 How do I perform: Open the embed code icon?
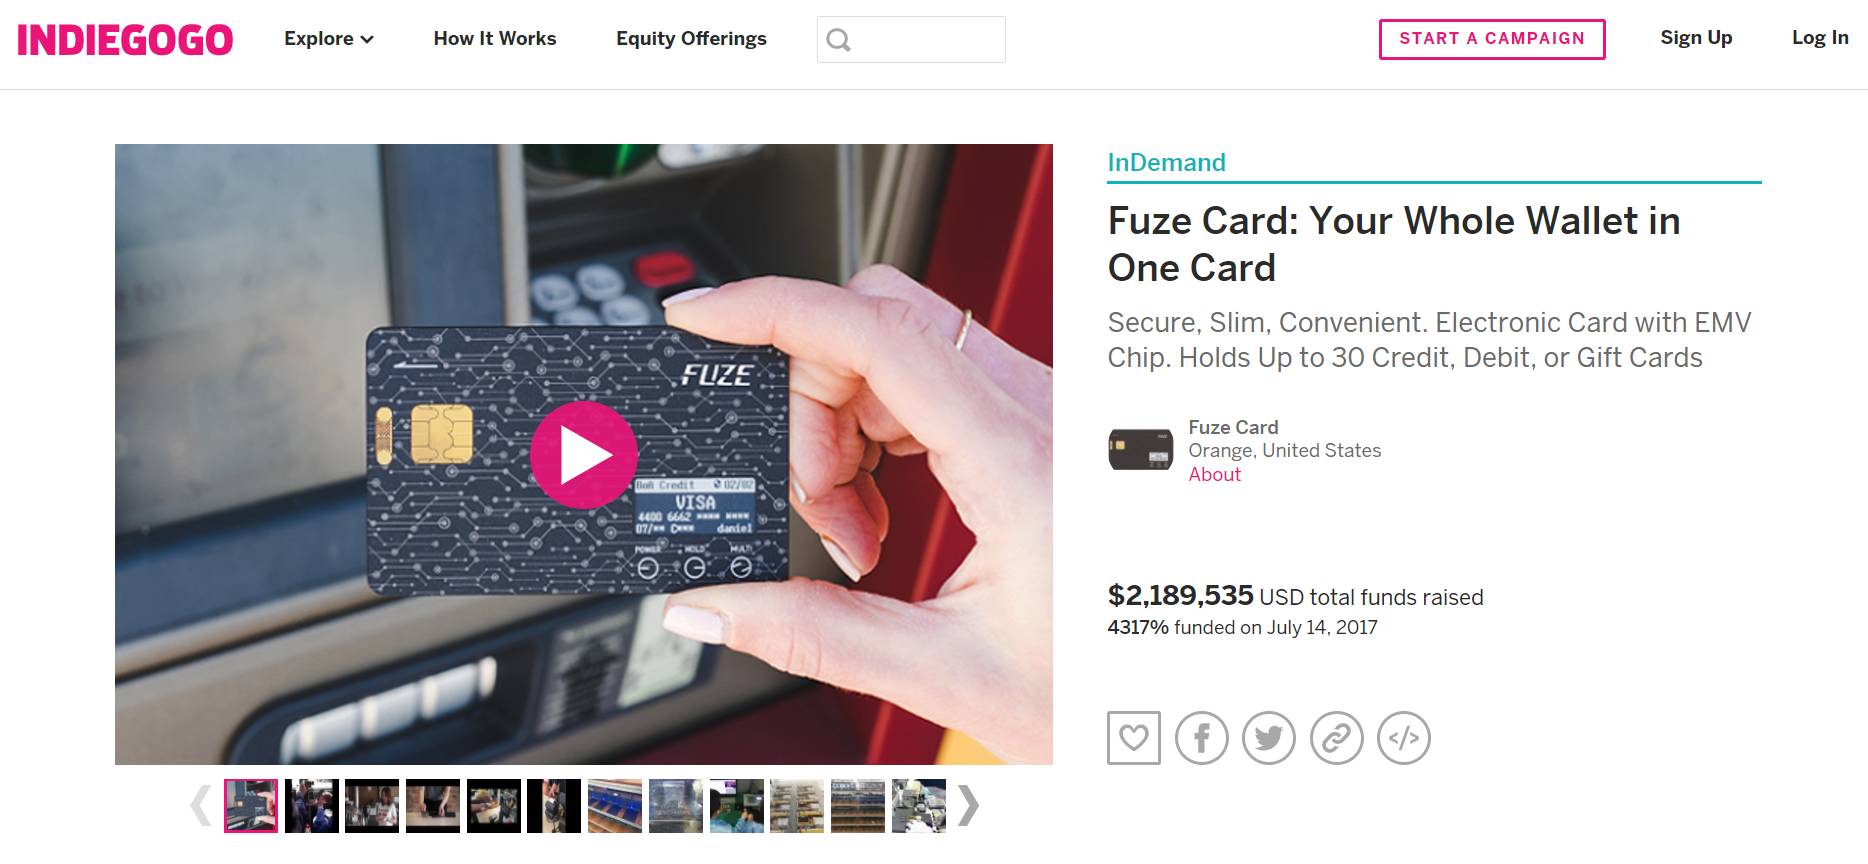[x=1404, y=738]
